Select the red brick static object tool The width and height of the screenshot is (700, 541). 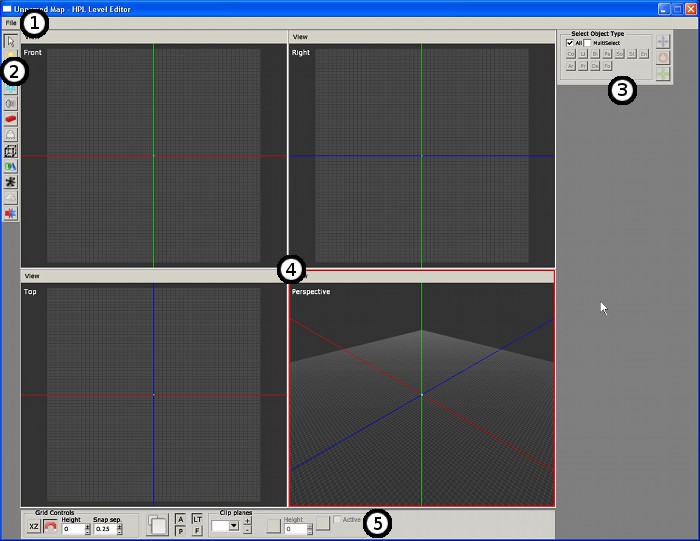tap(10, 119)
